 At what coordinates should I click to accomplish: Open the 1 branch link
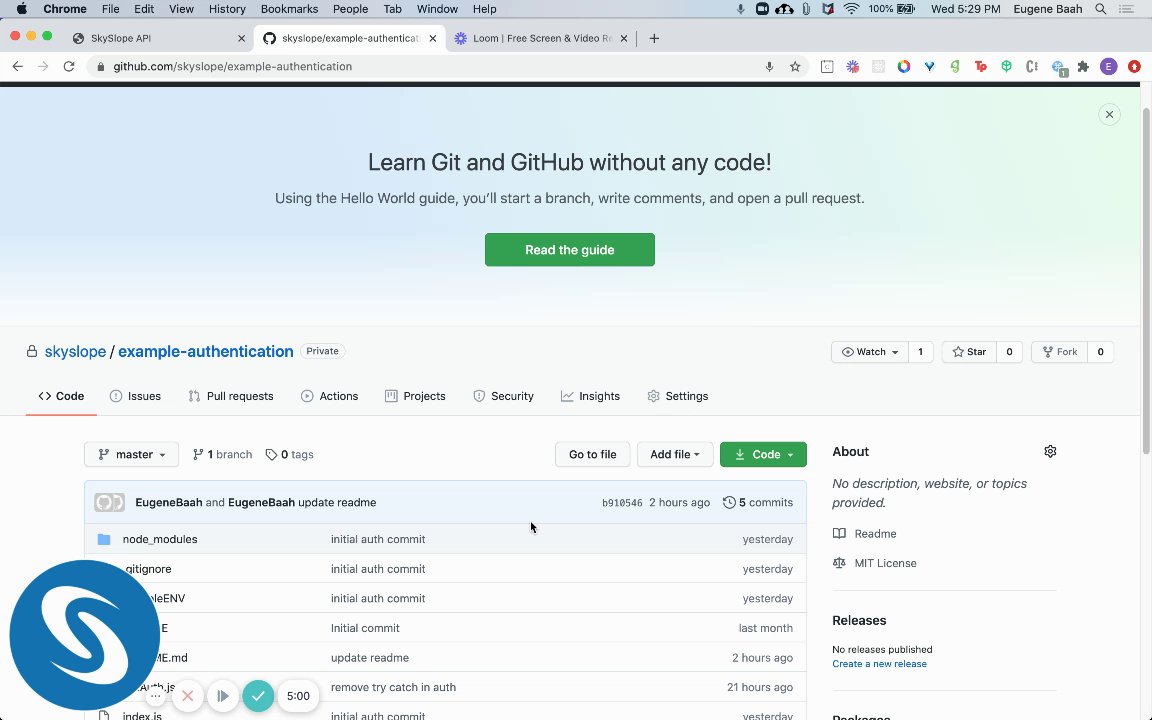click(222, 455)
